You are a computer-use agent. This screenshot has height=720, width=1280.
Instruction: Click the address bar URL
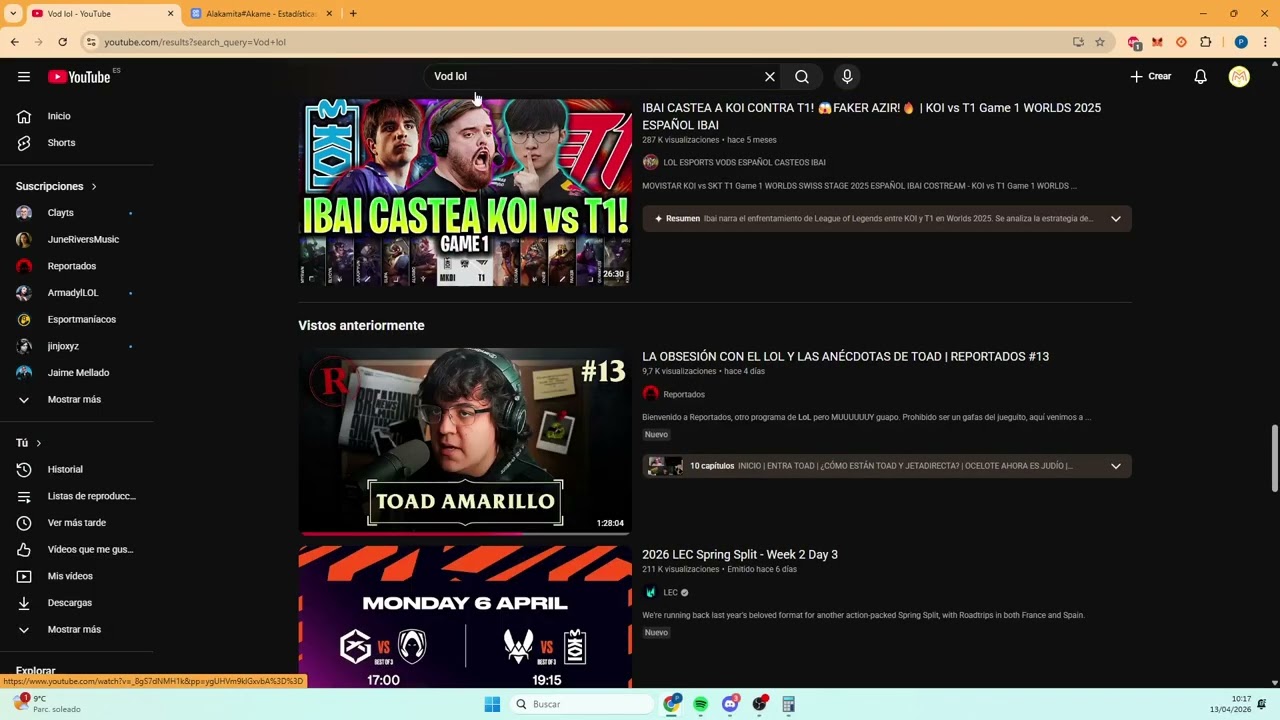coord(195,42)
